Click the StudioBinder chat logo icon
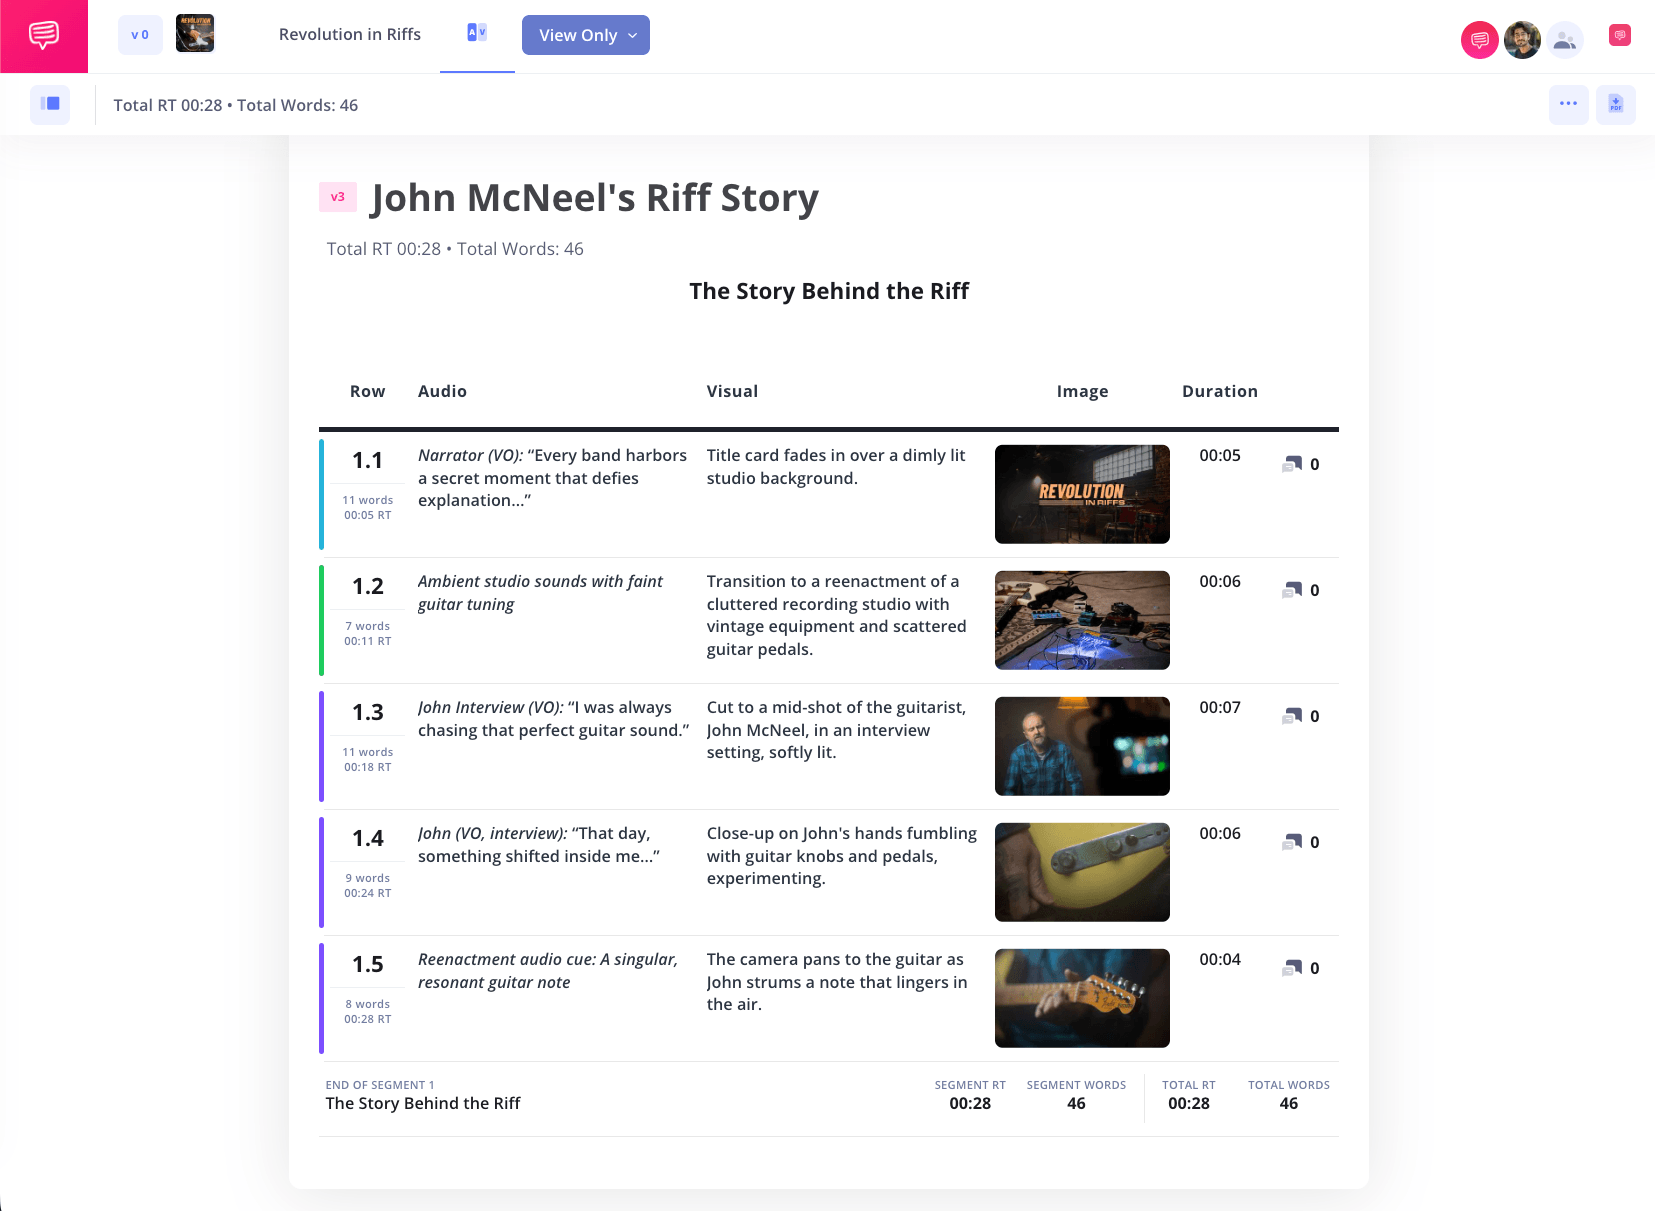Viewport: 1655px width, 1211px height. (44, 36)
